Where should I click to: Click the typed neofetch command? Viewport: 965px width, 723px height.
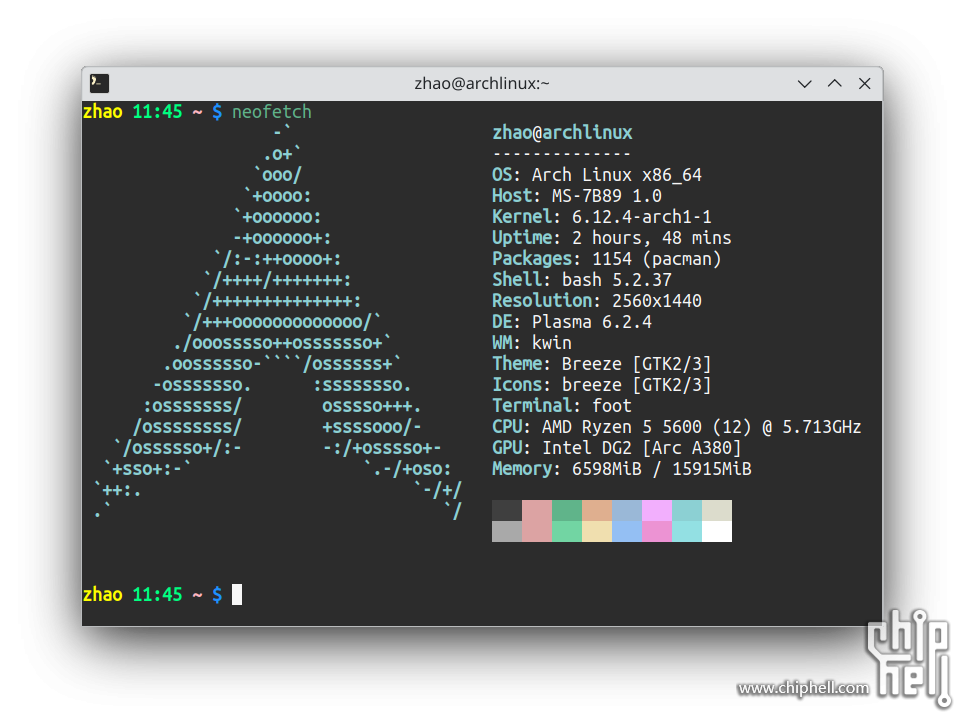pyautogui.click(x=271, y=112)
